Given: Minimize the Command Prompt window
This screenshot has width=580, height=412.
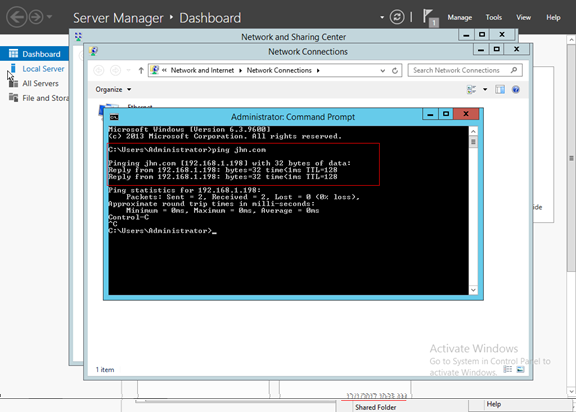Looking at the screenshot, I should 430,114.
